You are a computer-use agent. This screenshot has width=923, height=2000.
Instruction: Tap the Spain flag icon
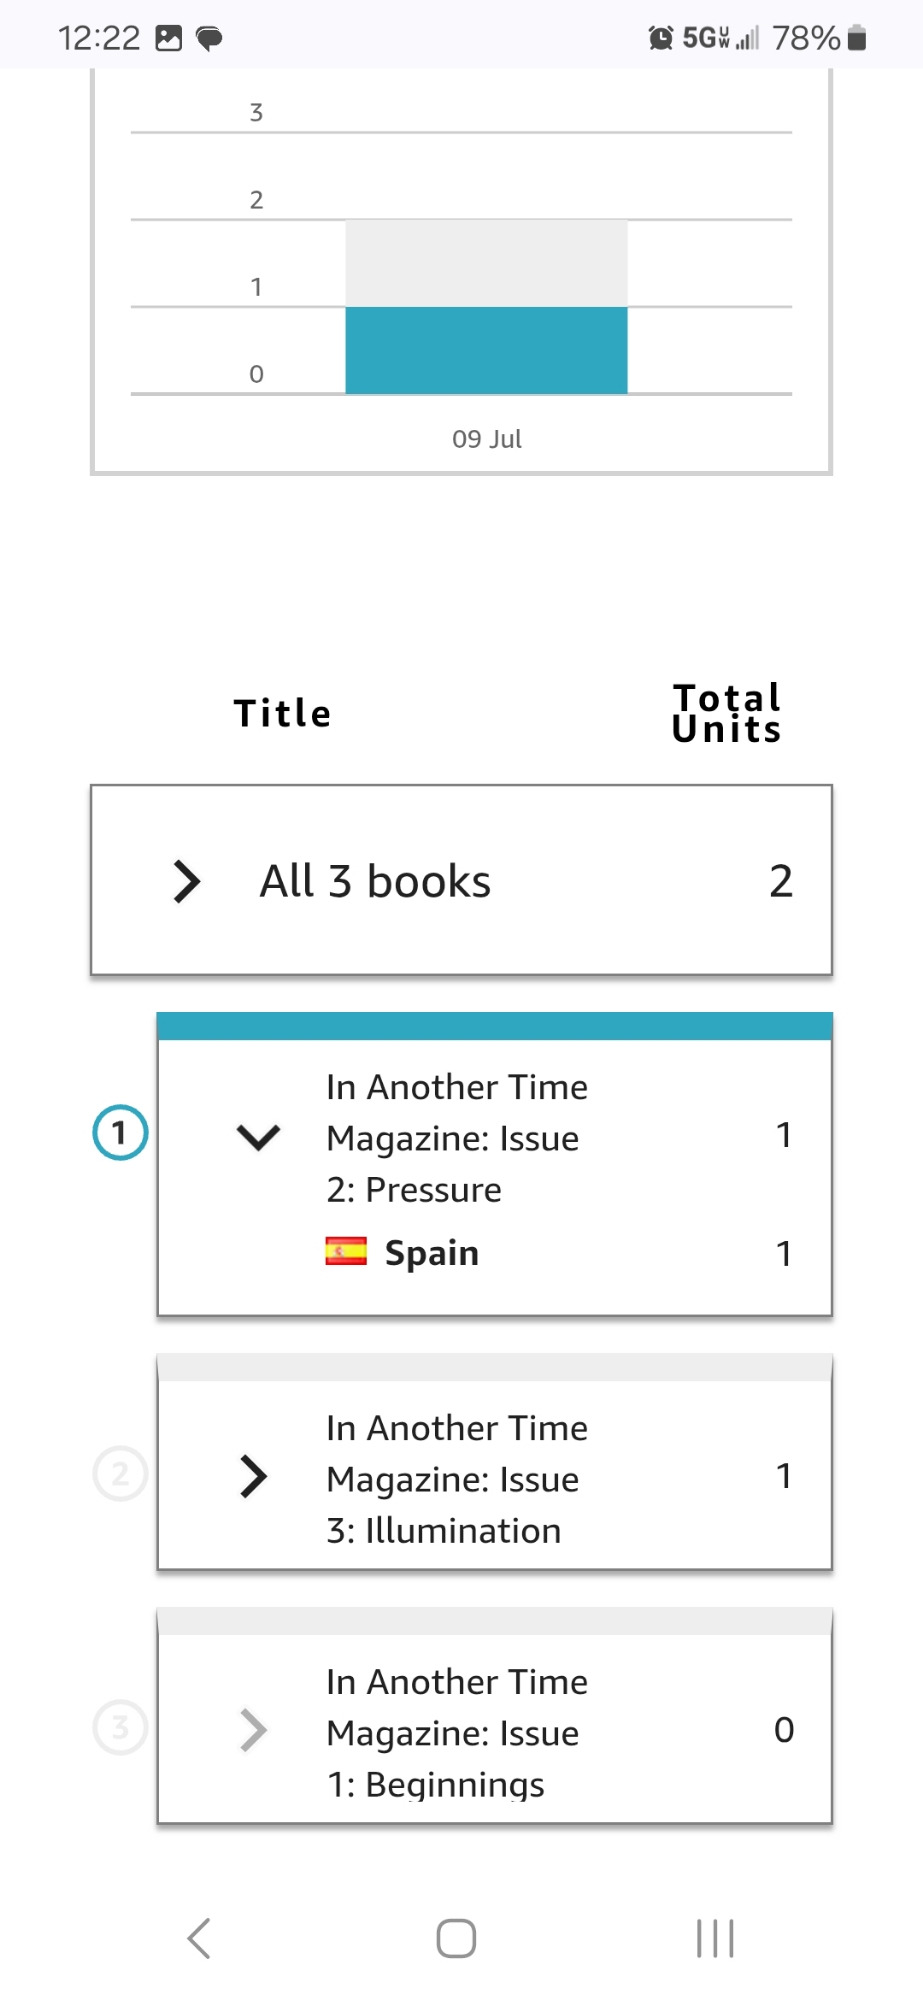point(346,1252)
